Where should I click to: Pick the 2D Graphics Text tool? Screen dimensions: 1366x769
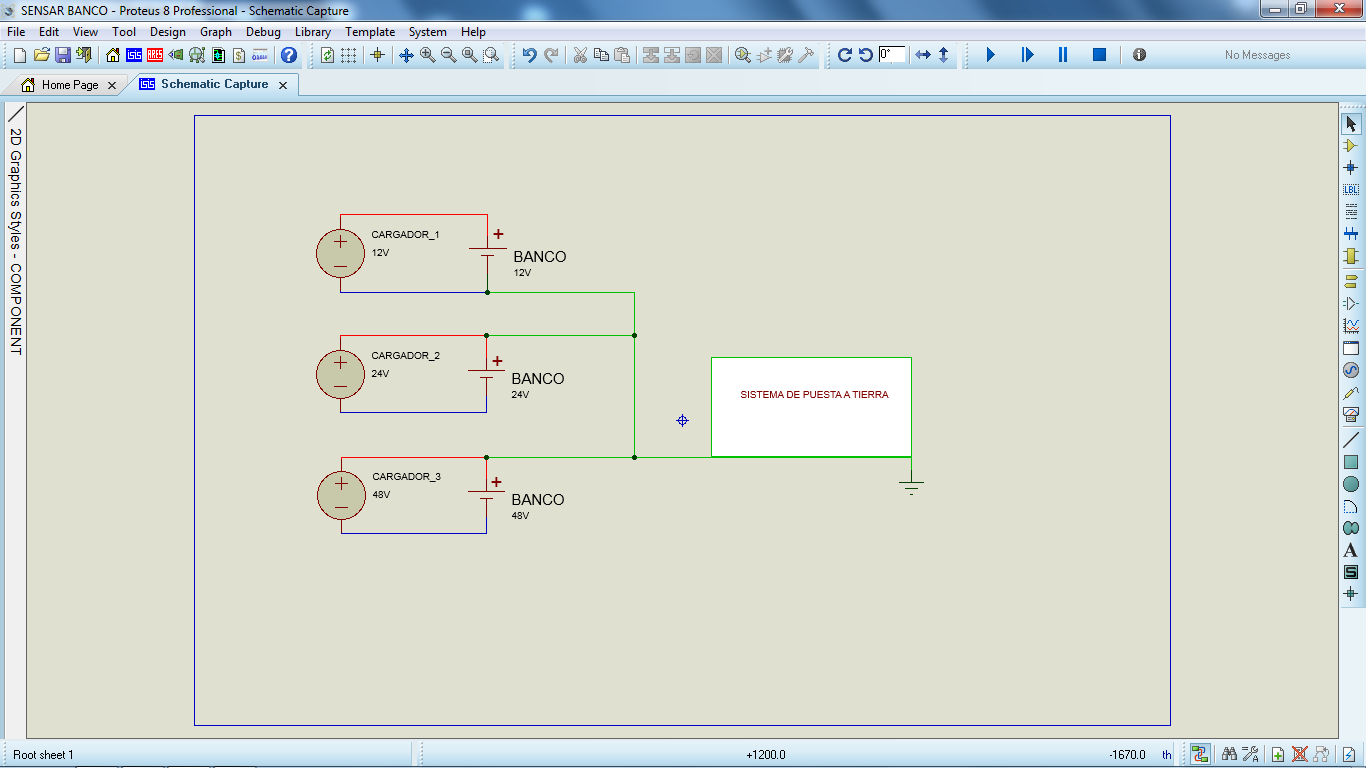click(x=1351, y=550)
